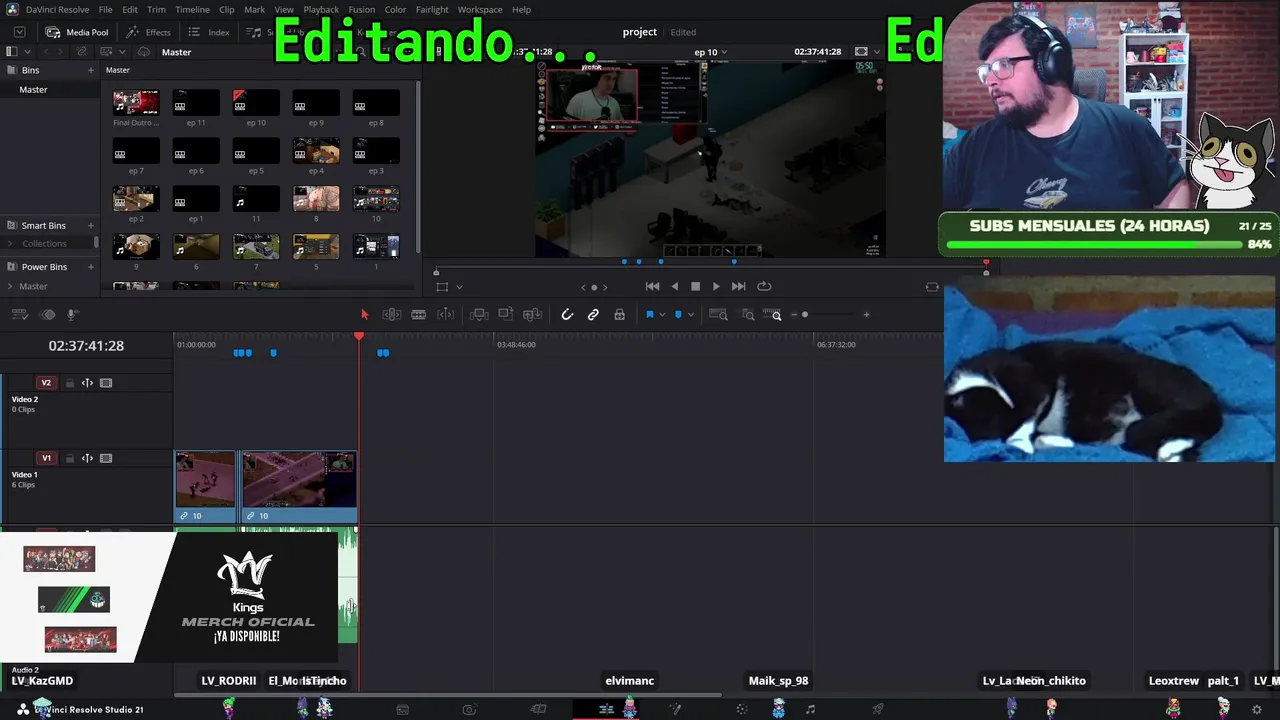Viewport: 1280px width, 720px height.
Task: Add a Power Bin with plus icon
Action: pyautogui.click(x=91, y=267)
